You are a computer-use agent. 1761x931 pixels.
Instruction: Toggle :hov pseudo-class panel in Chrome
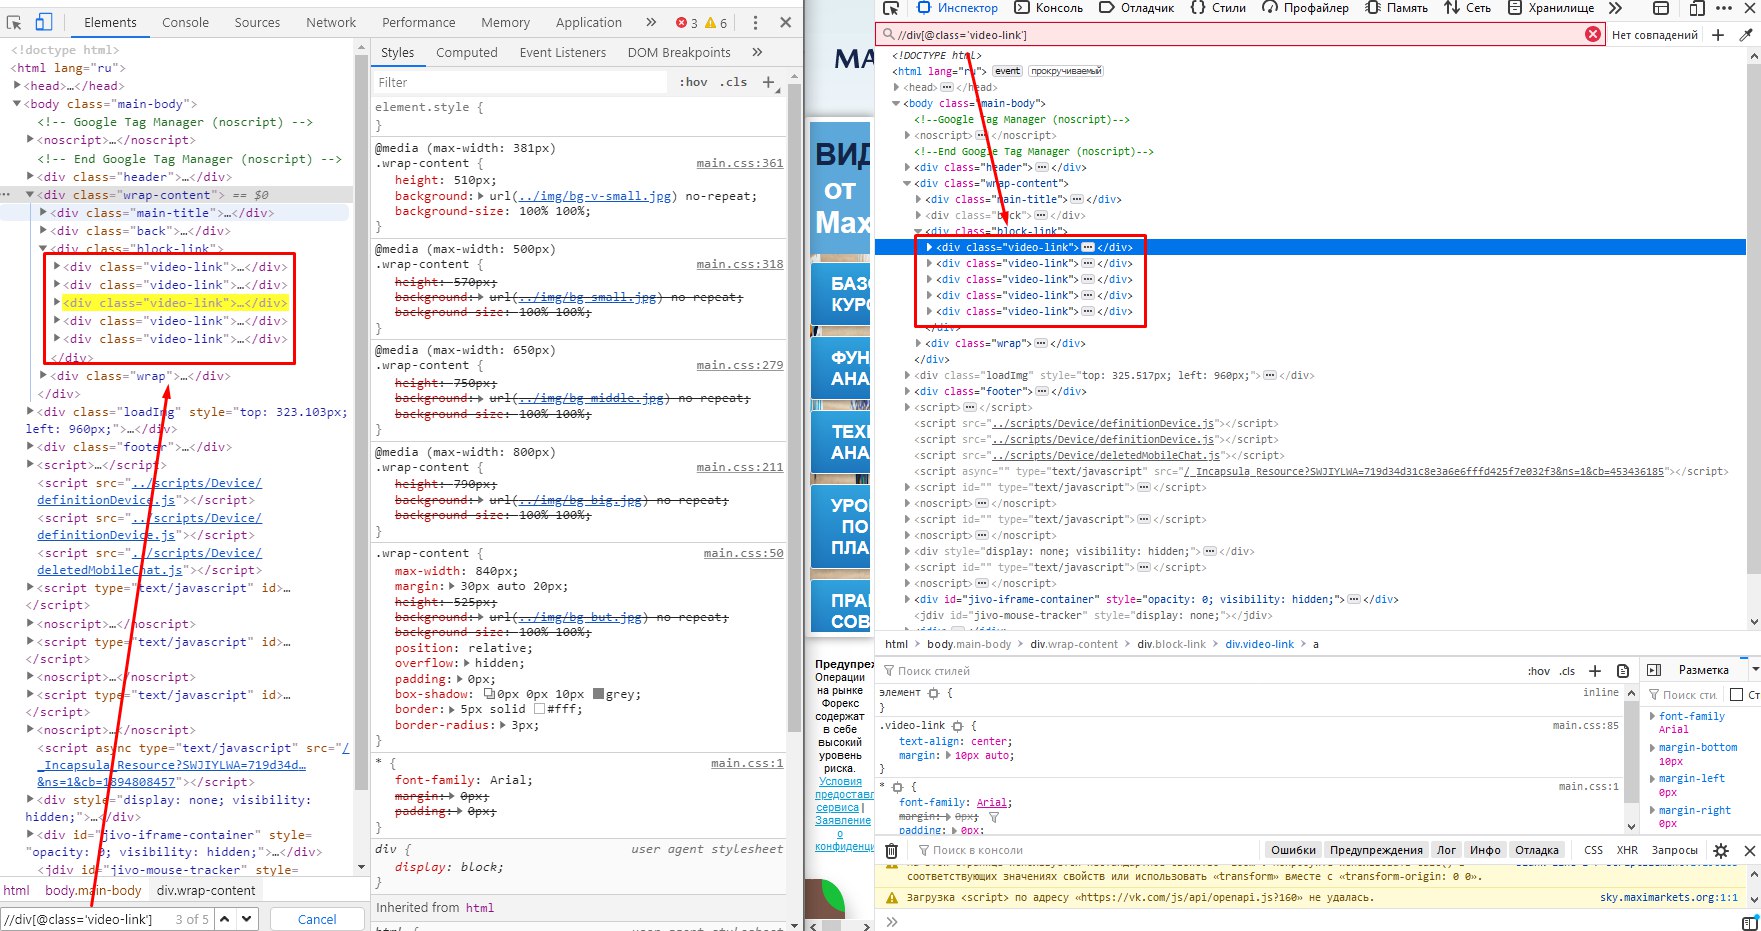[x=693, y=82]
